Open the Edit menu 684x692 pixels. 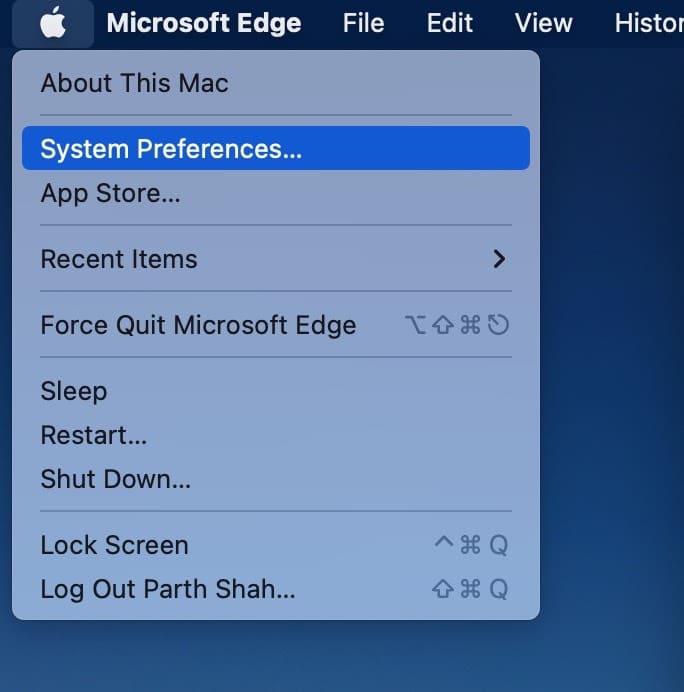pos(450,23)
